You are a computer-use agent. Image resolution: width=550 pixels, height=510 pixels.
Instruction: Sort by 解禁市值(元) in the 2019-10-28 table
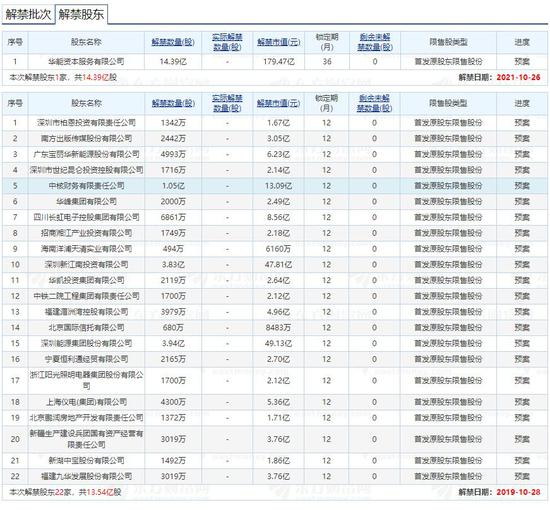point(279,103)
